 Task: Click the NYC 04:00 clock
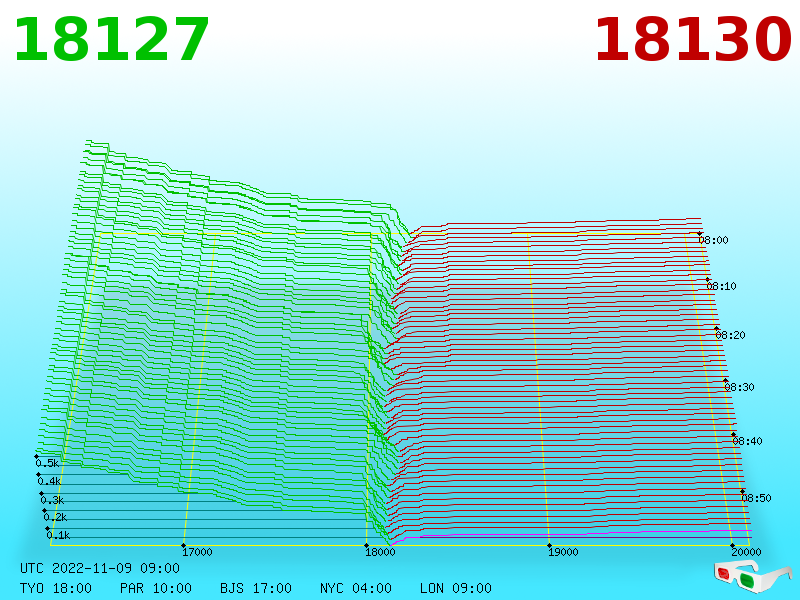[x=356, y=588]
